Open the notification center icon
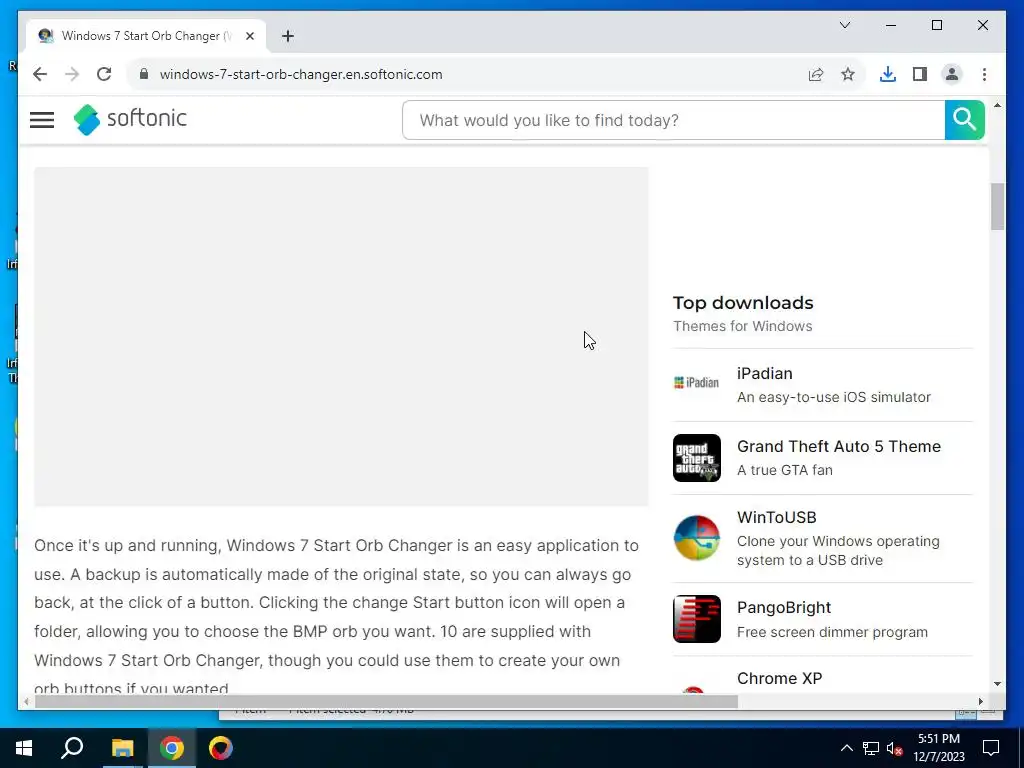Screen dimensions: 1024x768 [991, 748]
